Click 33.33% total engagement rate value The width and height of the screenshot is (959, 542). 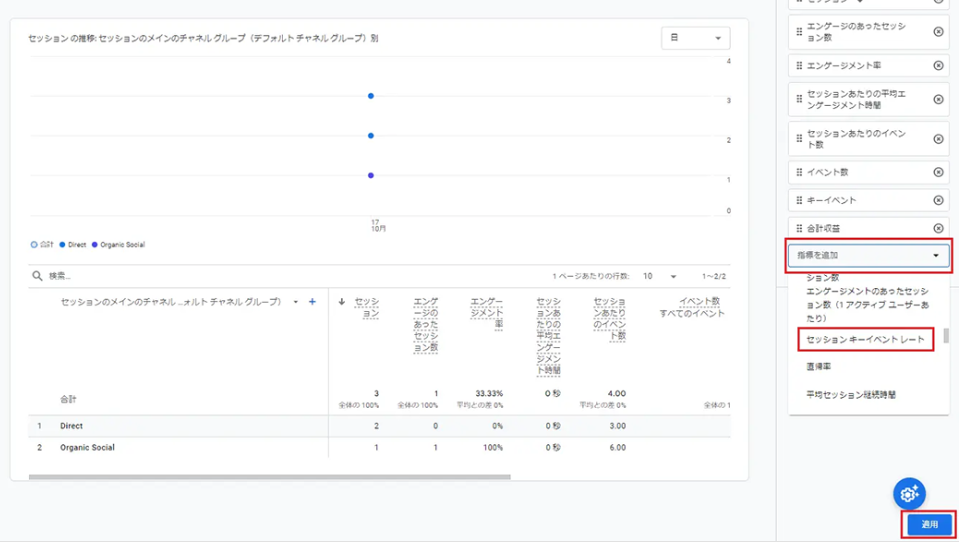(x=489, y=393)
